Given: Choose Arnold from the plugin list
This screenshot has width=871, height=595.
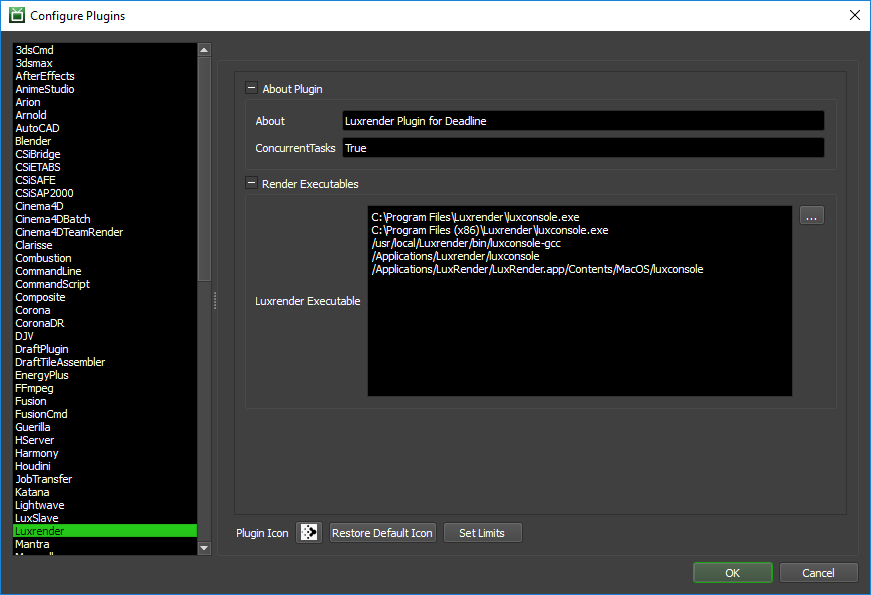Looking at the screenshot, I should (x=31, y=115).
